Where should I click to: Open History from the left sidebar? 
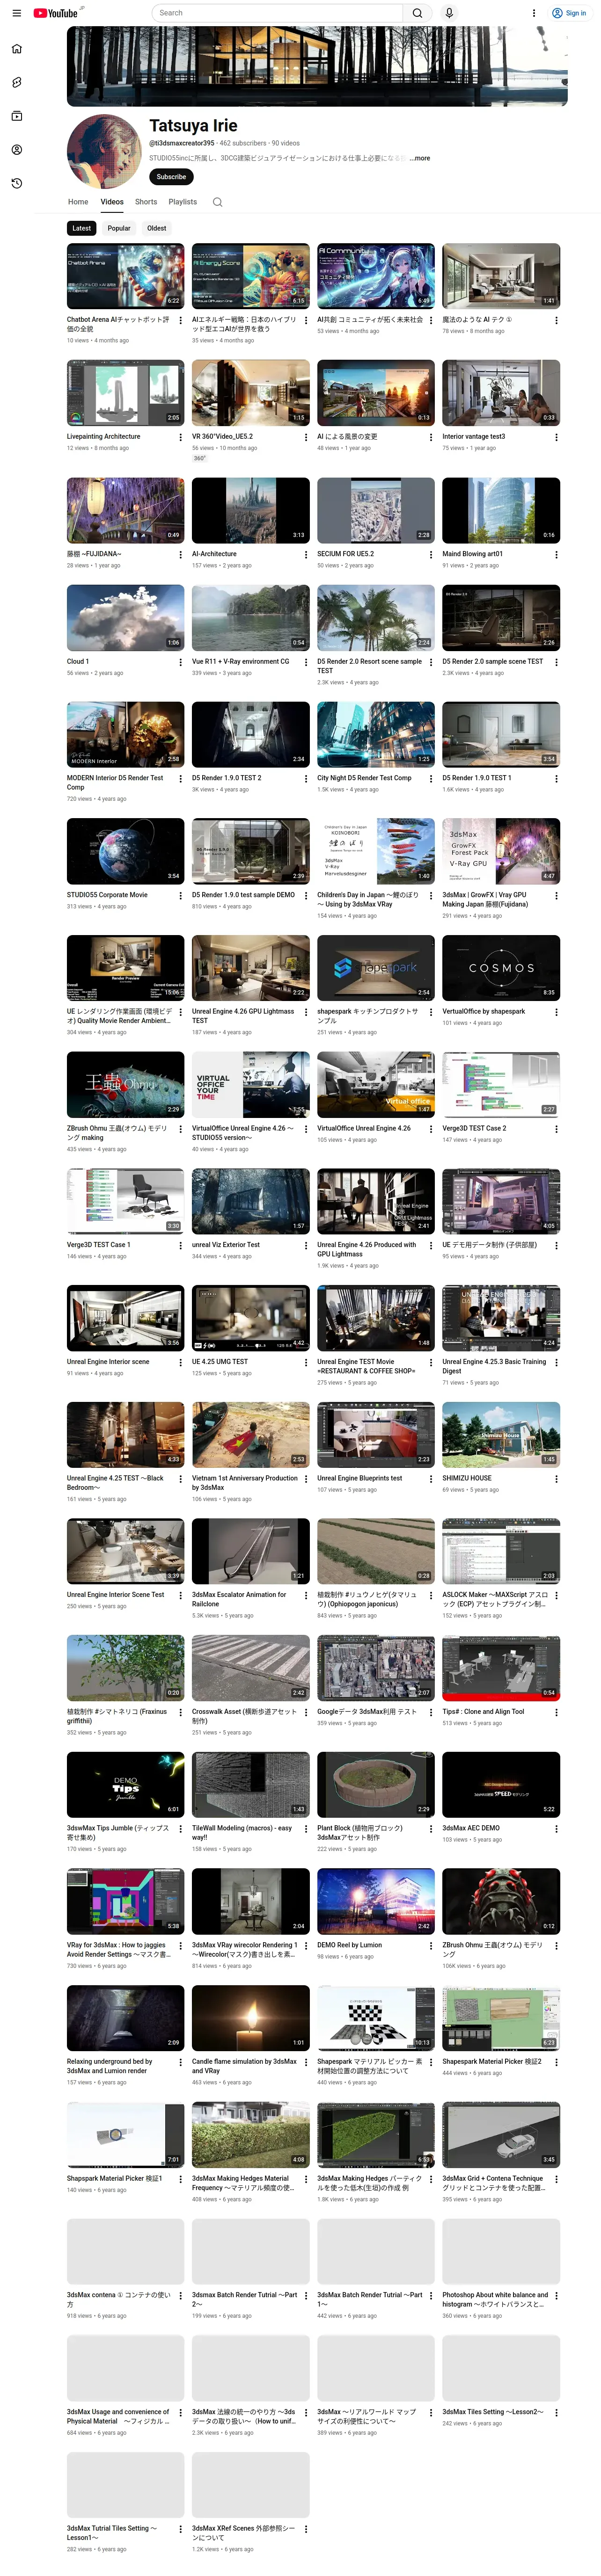tap(16, 183)
